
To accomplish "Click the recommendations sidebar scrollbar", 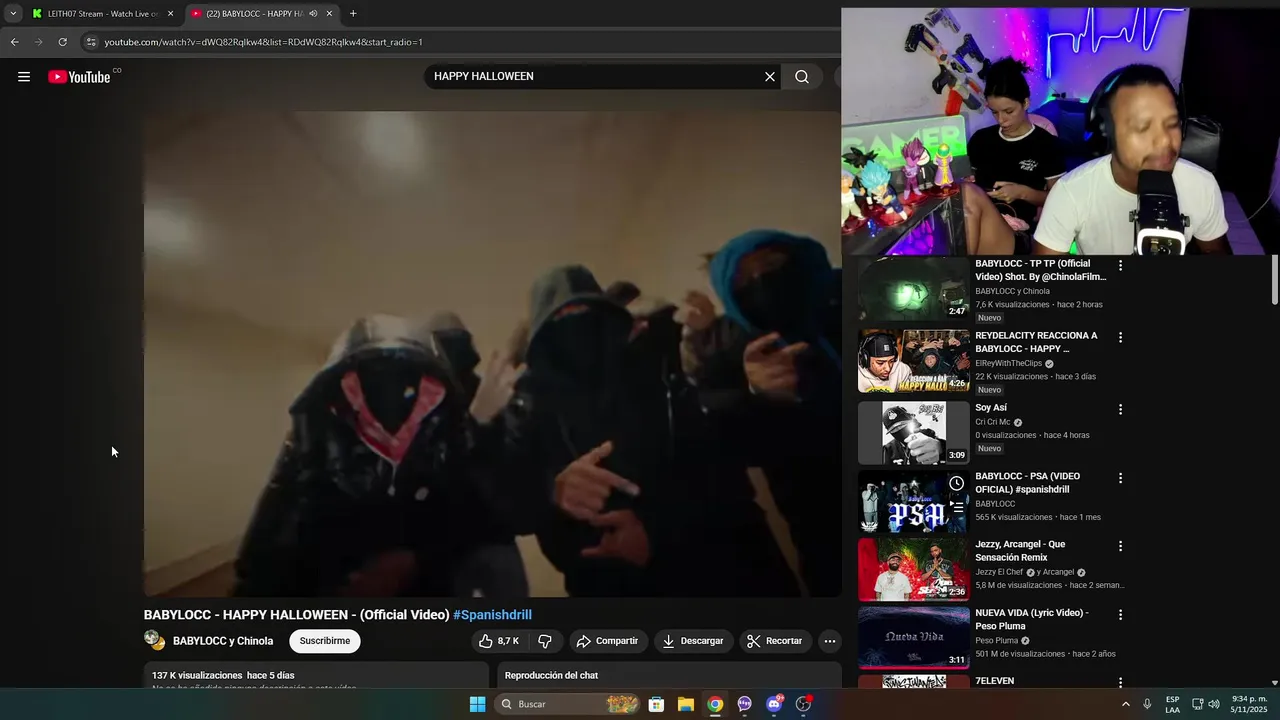I will pos(1275,280).
